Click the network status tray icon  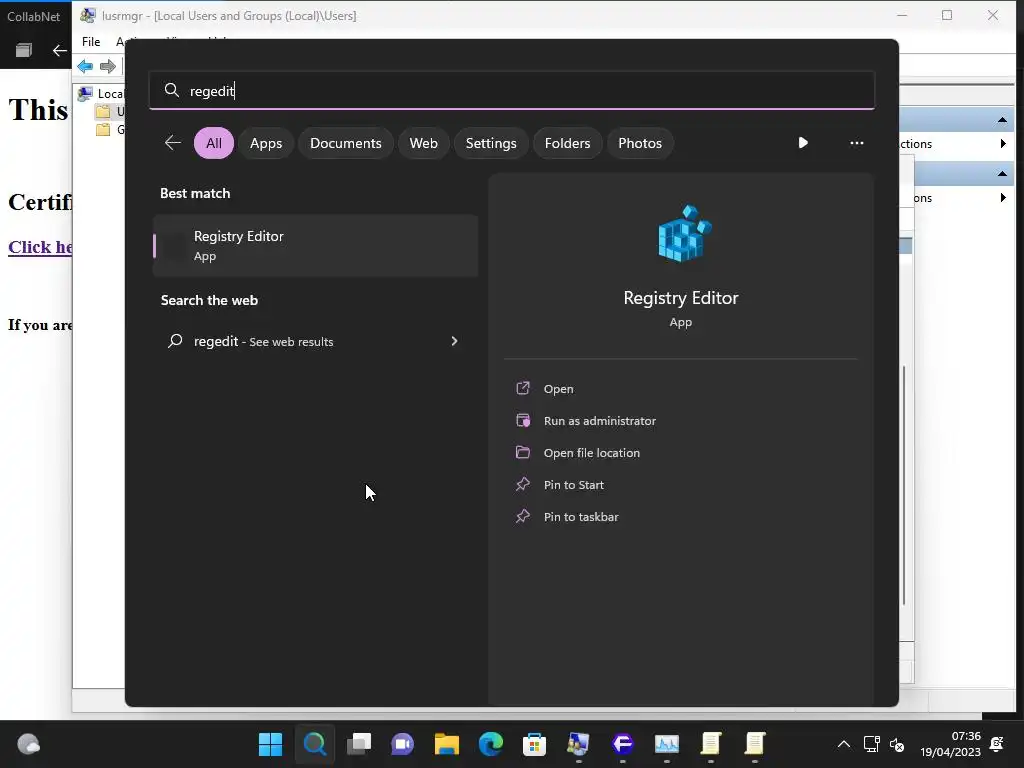871,744
